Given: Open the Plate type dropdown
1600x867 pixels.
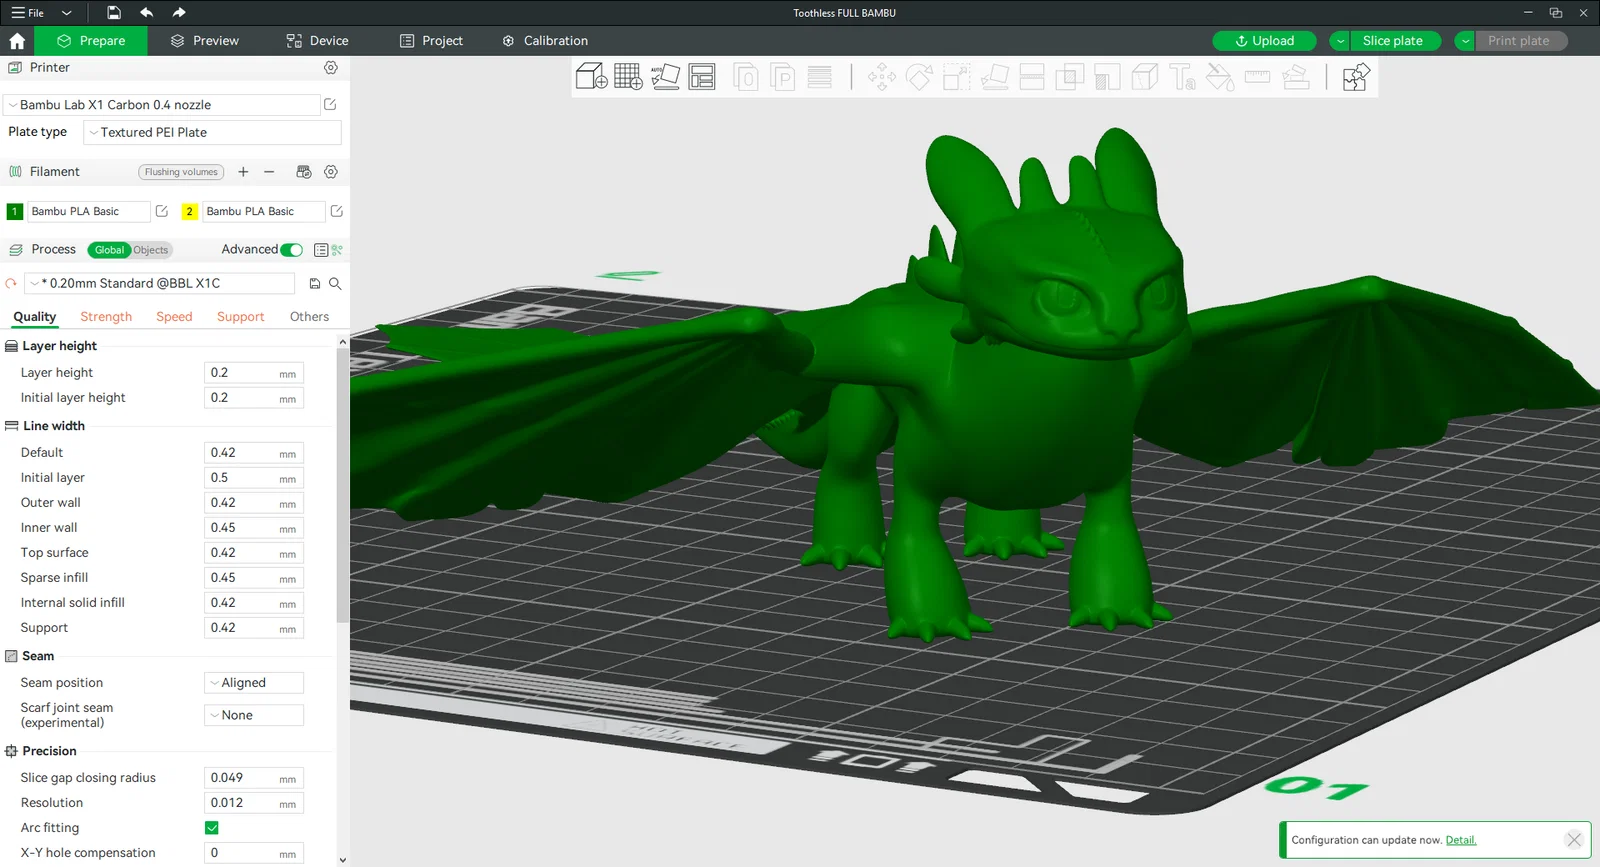Looking at the screenshot, I should click(x=213, y=132).
